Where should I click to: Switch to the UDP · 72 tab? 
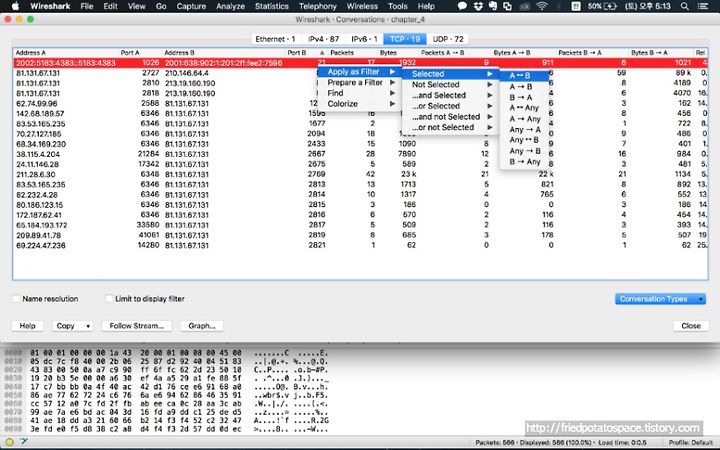pos(448,39)
